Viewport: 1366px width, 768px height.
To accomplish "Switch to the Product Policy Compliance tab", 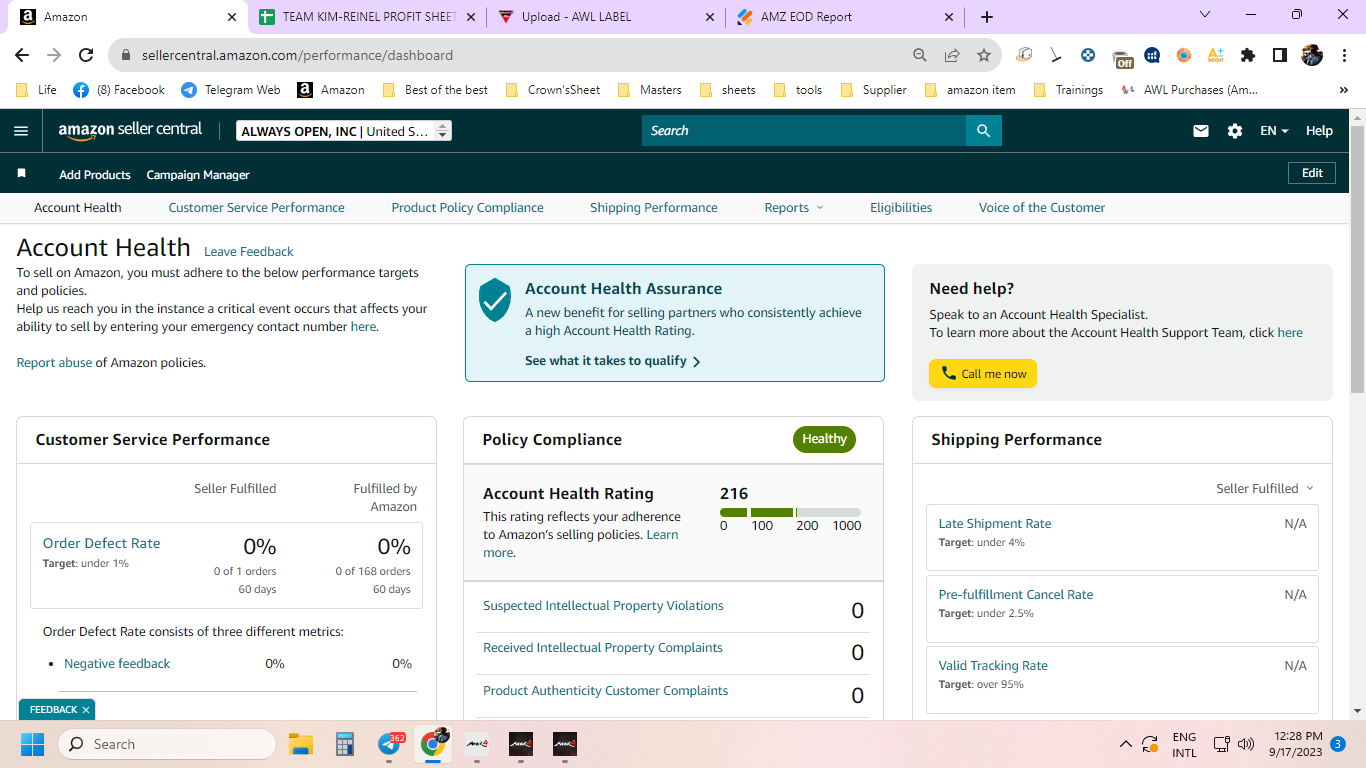I will (x=467, y=208).
